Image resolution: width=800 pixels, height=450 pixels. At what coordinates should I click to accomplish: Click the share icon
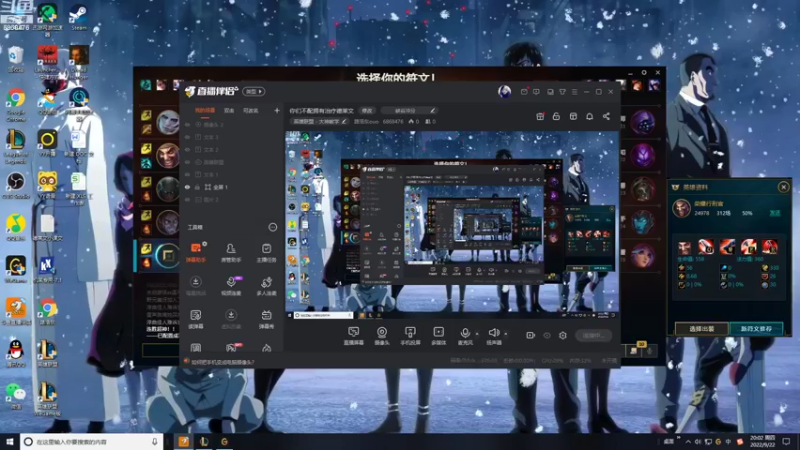(606, 116)
